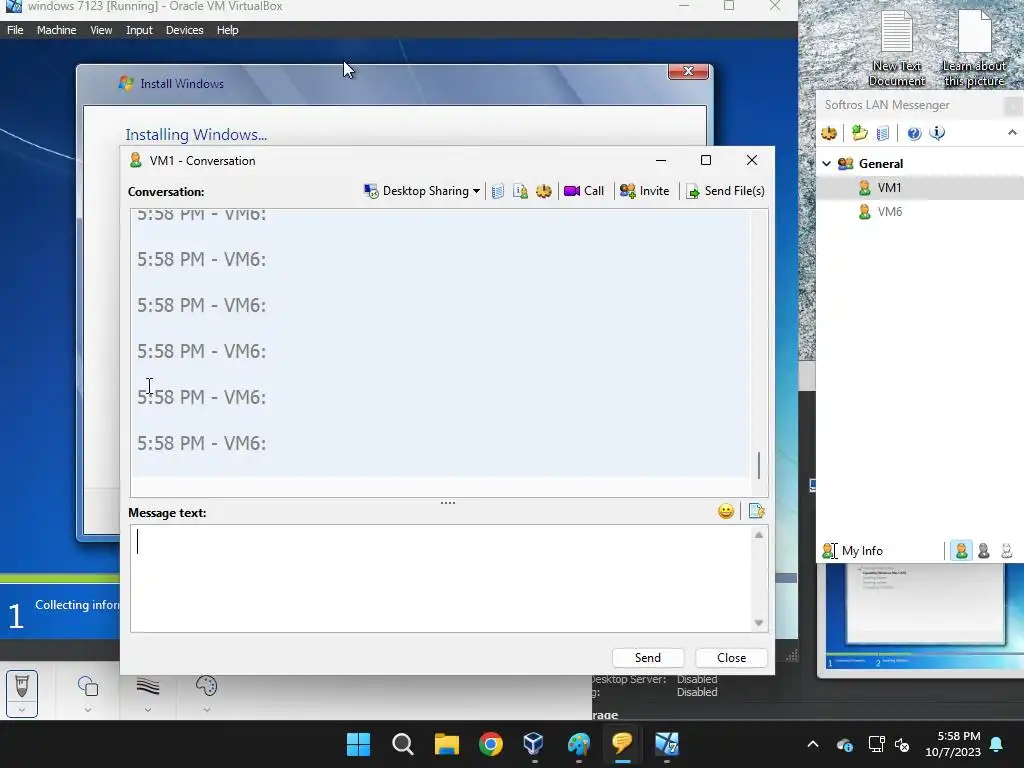Viewport: 1024px width, 768px height.
Task: Click the splitter handle dots above Message text
Action: tap(448, 503)
